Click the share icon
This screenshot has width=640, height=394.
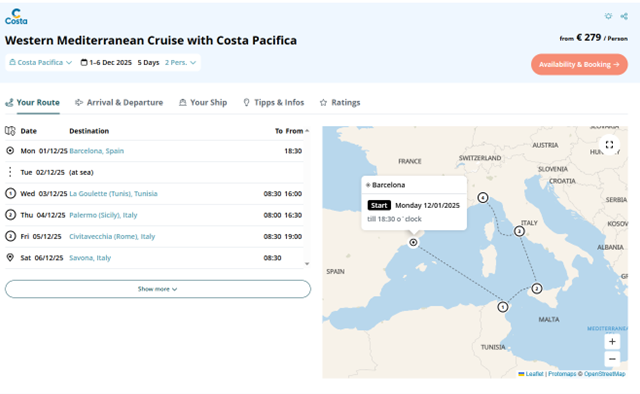tap(624, 16)
